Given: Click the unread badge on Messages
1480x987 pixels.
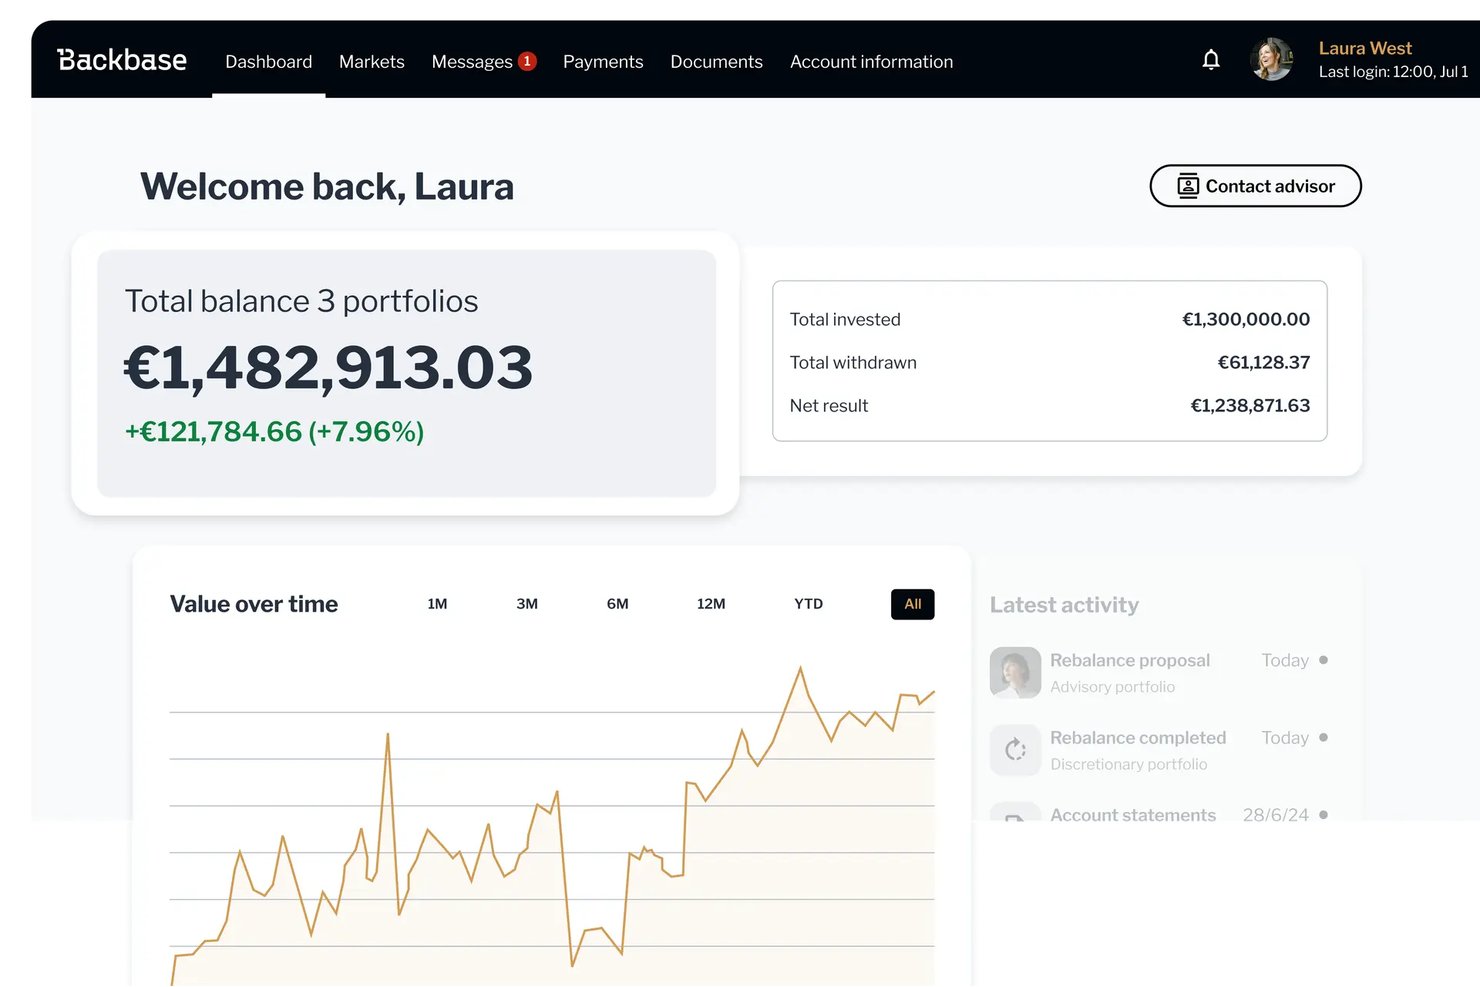Looking at the screenshot, I should pyautogui.click(x=527, y=61).
